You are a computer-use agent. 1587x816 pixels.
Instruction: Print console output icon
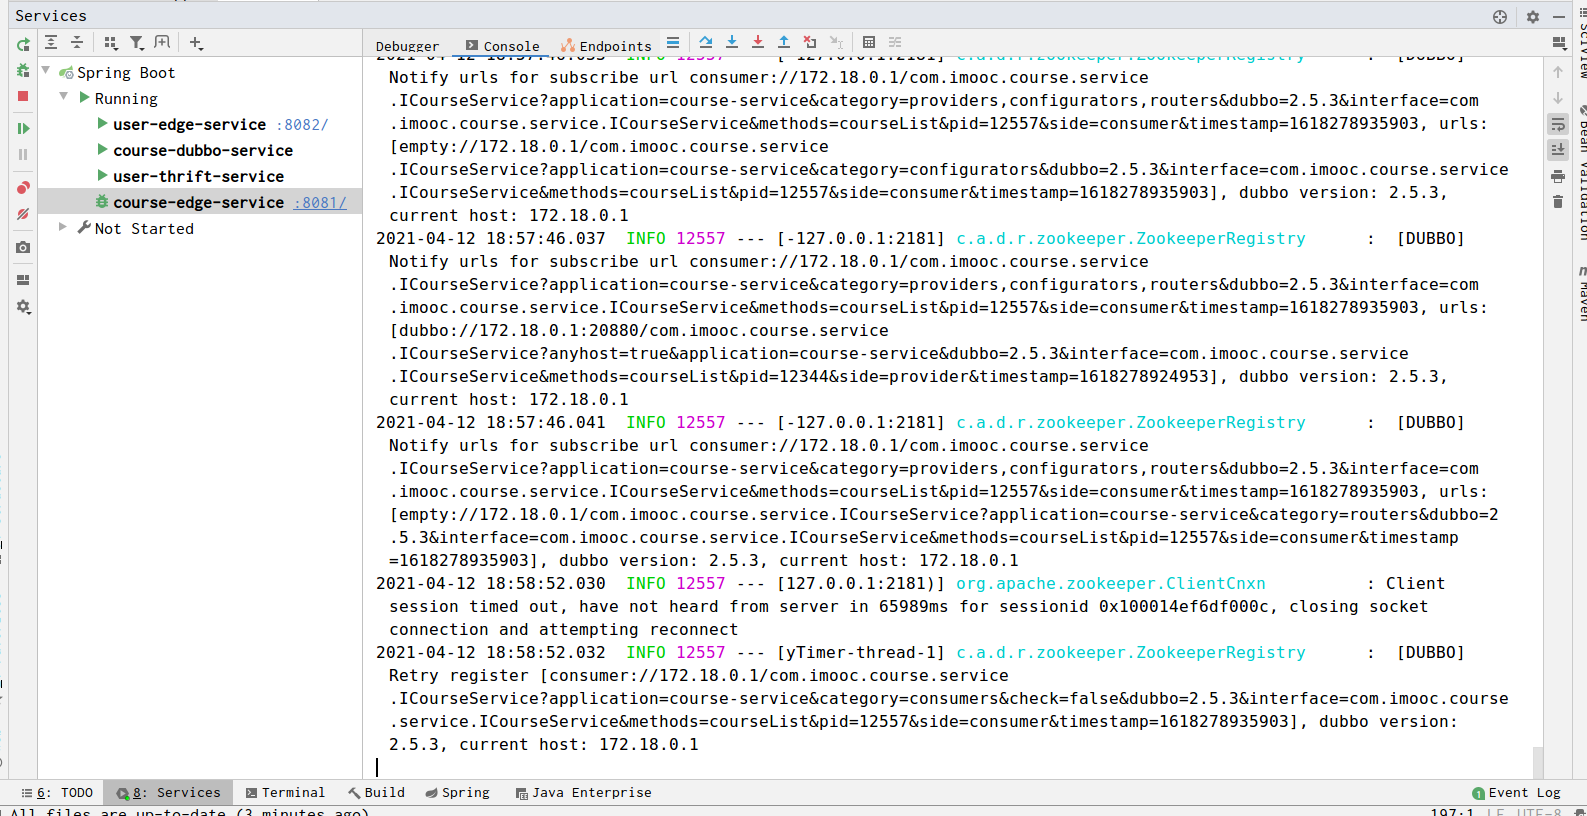tap(1558, 176)
